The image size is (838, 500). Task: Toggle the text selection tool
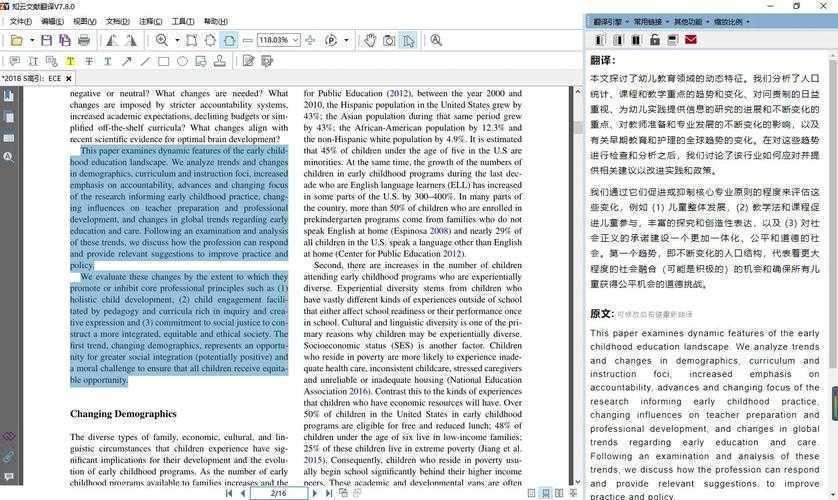[x=408, y=41]
